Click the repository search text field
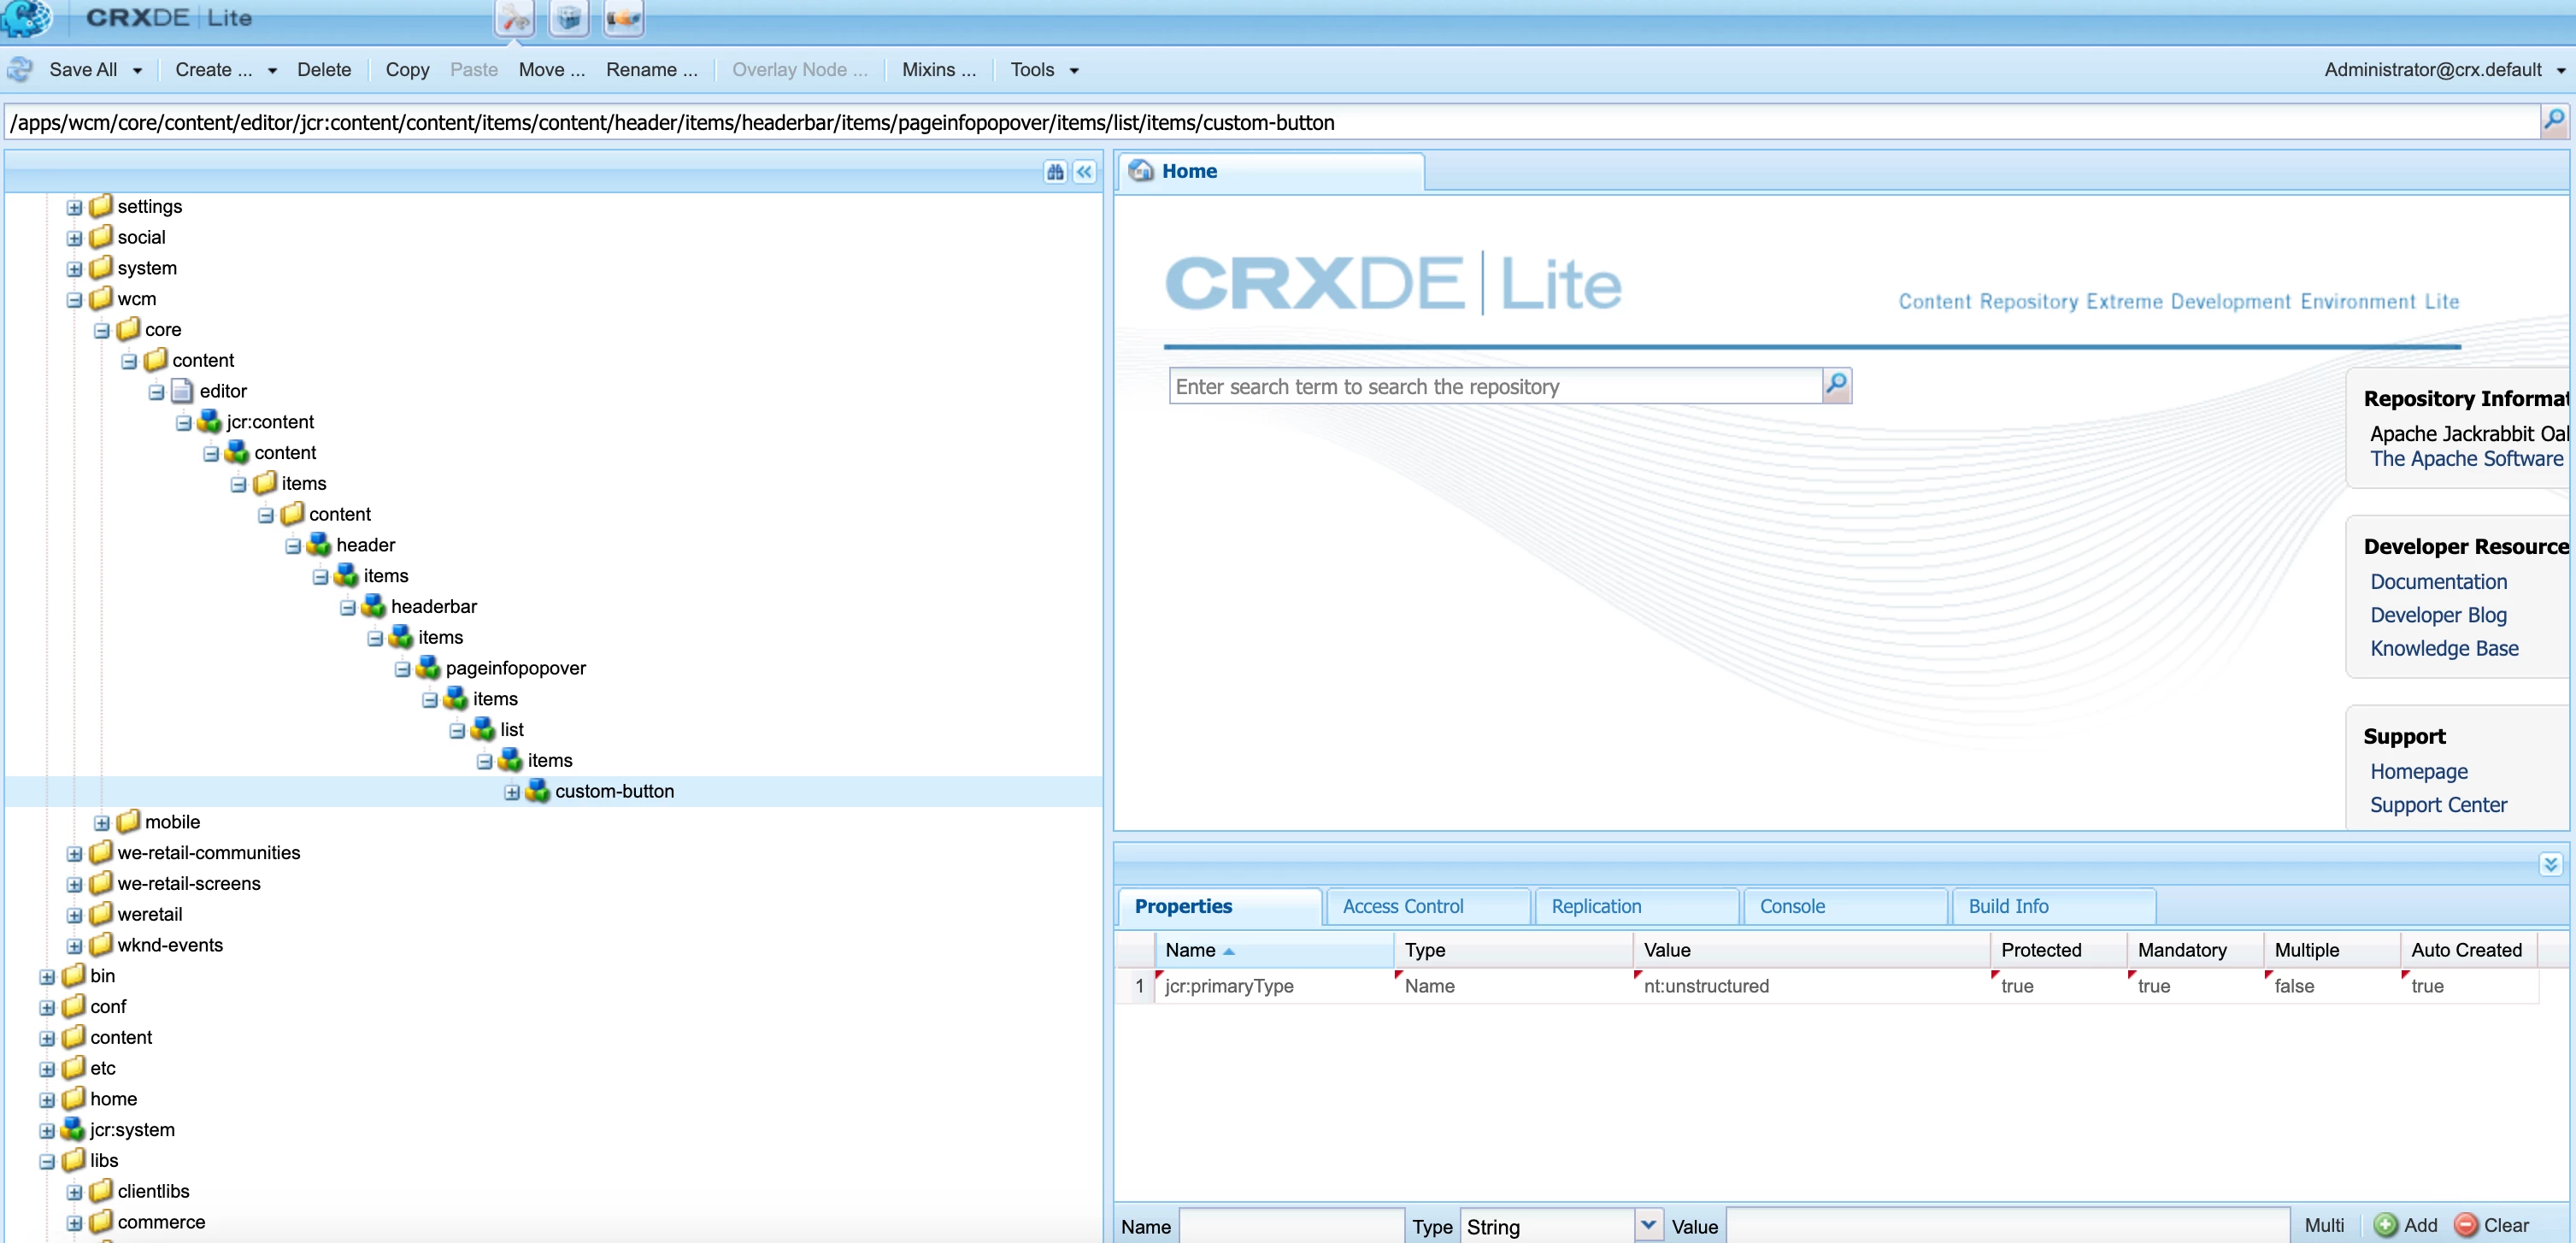 point(1494,387)
